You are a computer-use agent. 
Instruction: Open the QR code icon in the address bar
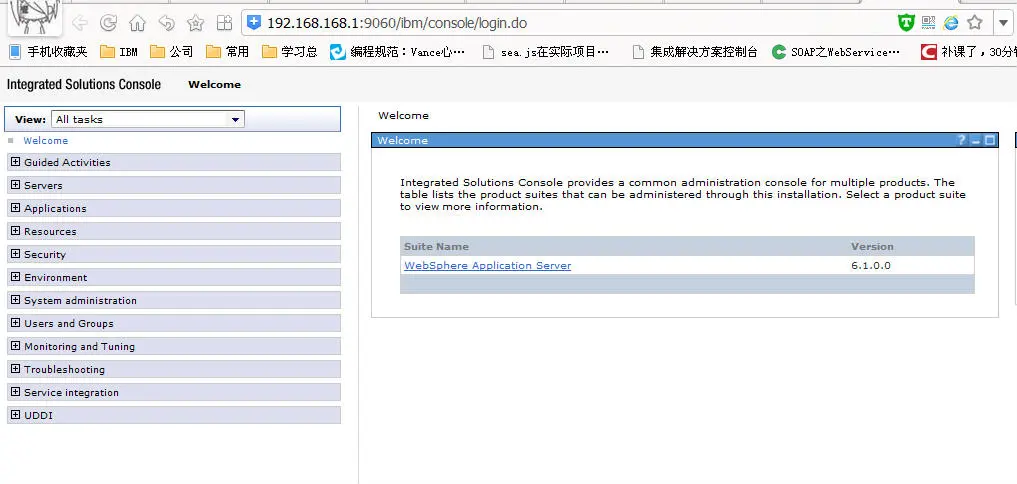coord(929,23)
